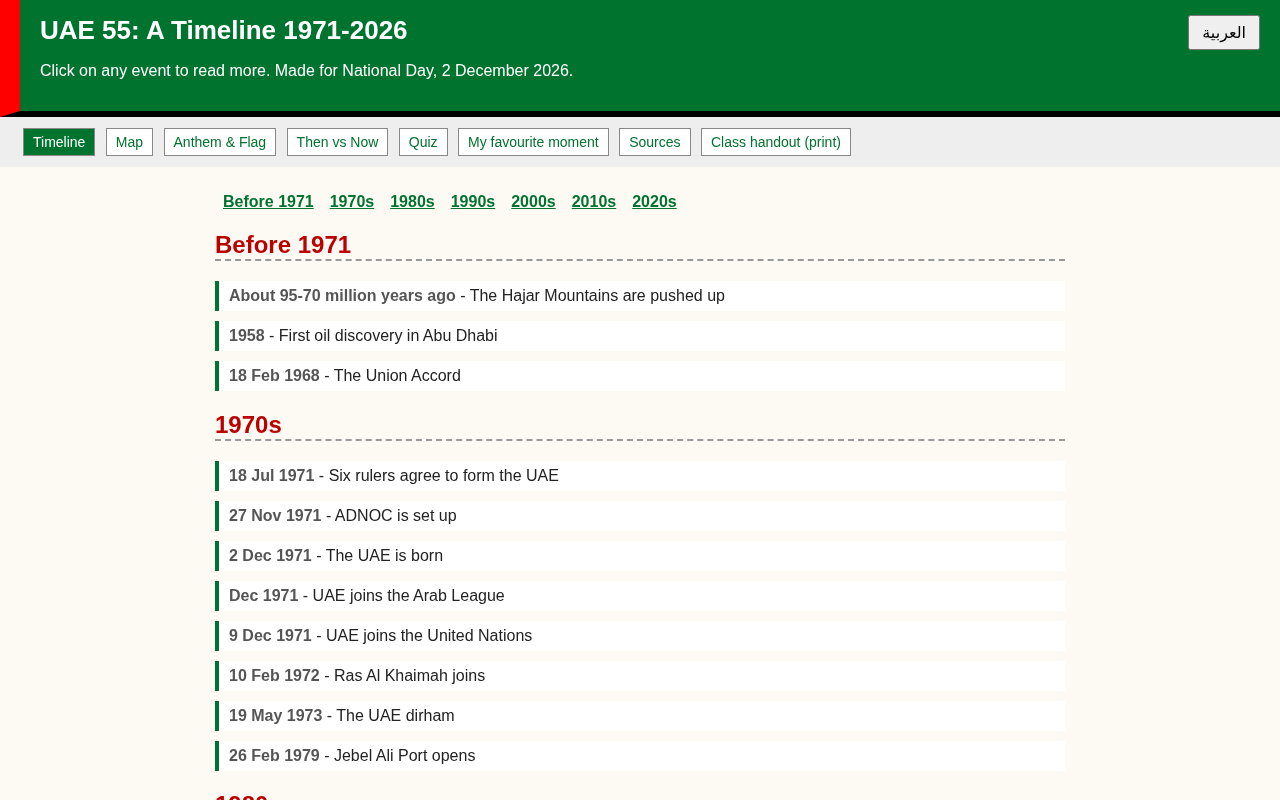
Task: Jump to the 1990s decade link
Action: pos(473,201)
